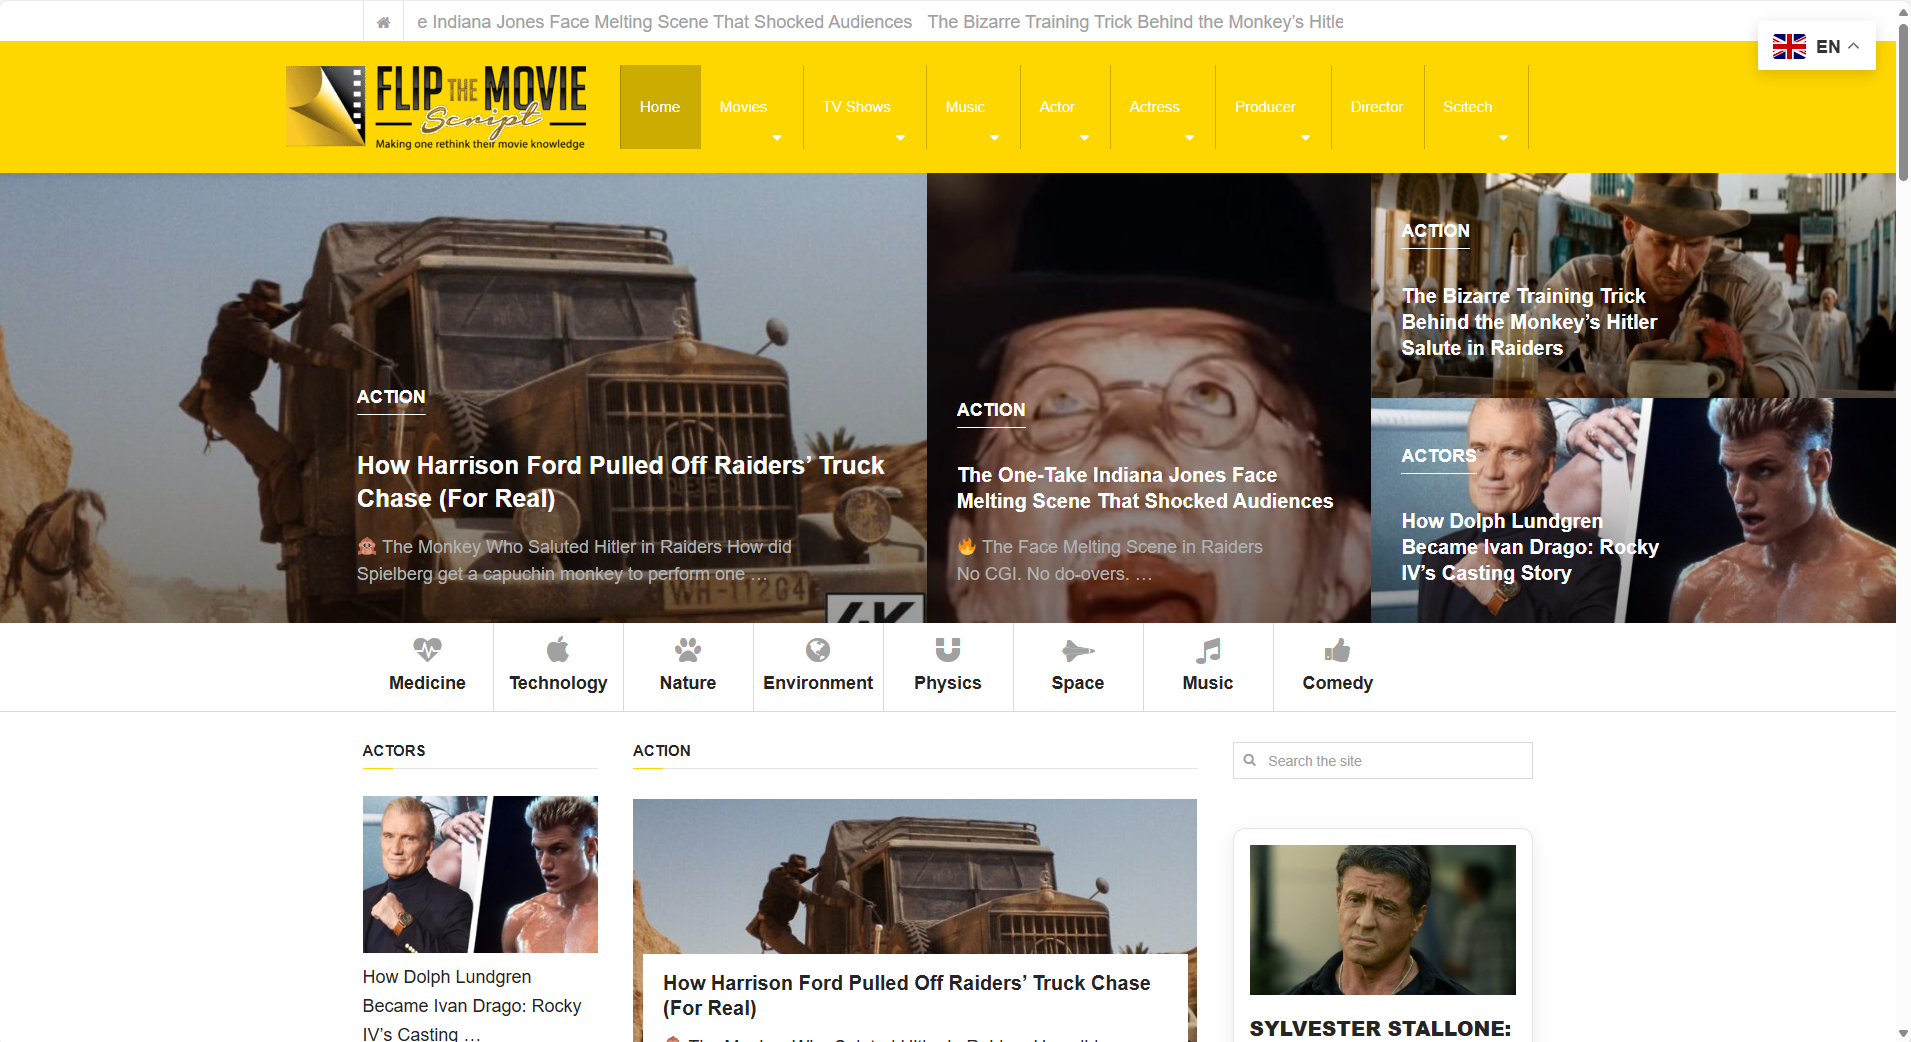
Task: Open the Environment globe category icon
Action: coord(818,650)
